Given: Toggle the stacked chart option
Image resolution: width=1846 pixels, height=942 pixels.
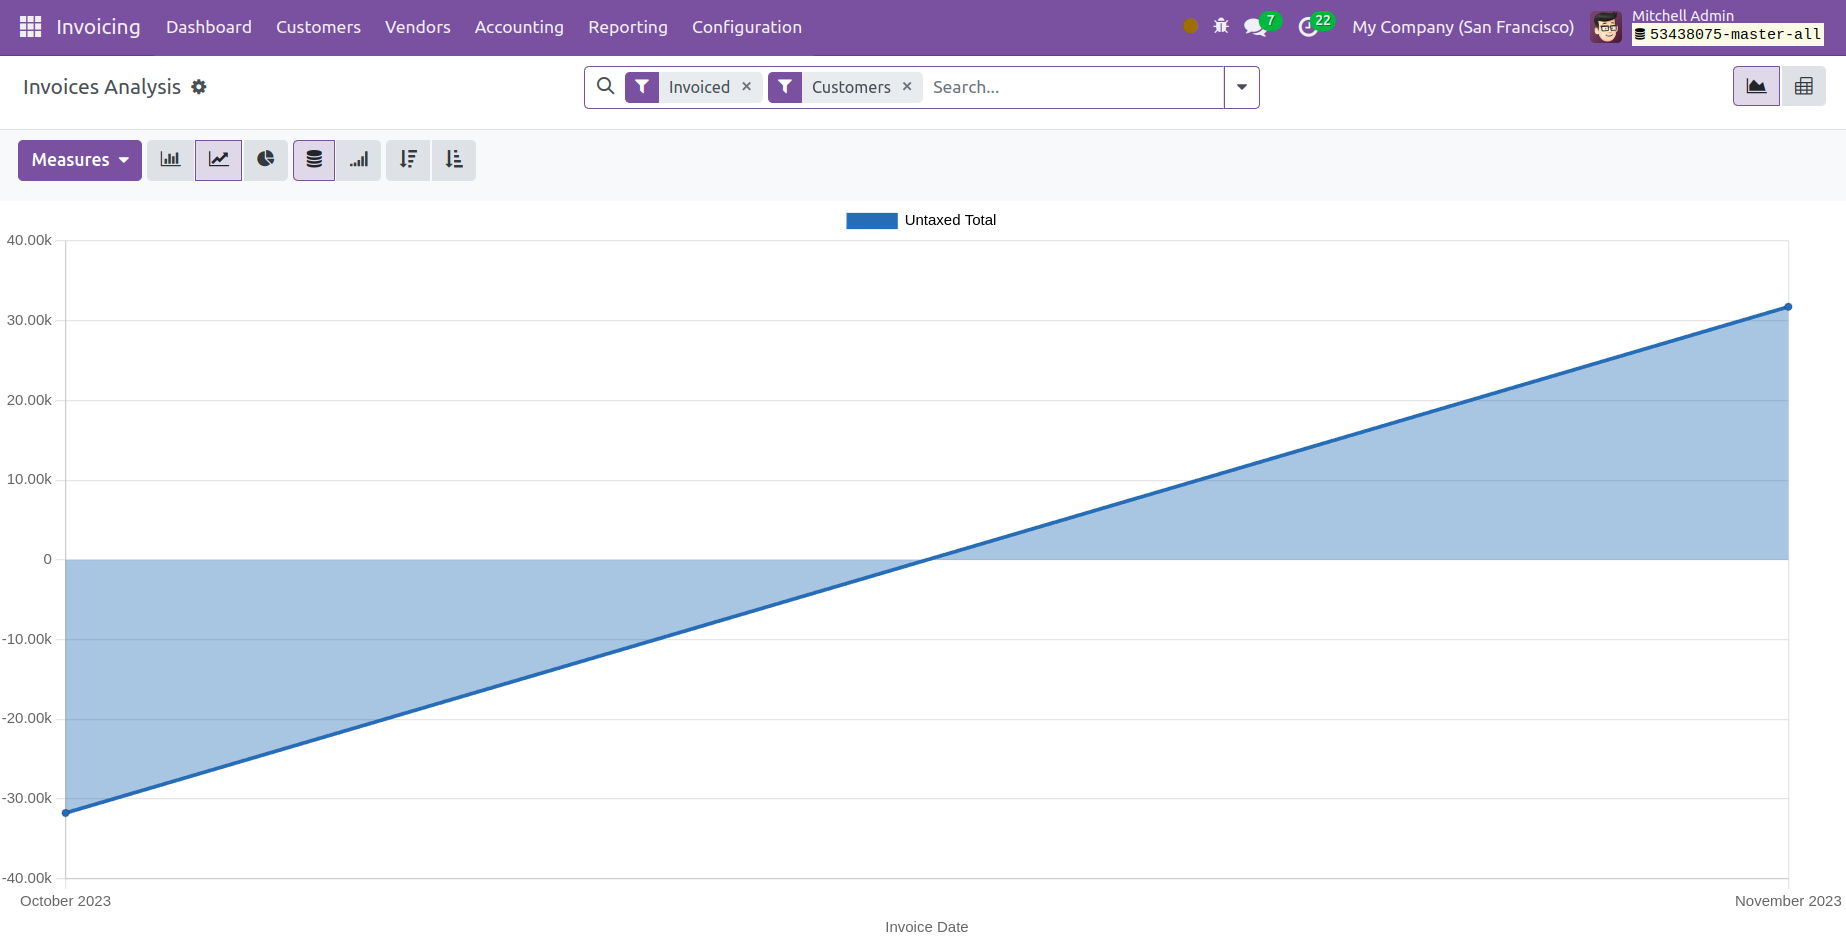Looking at the screenshot, I should 314,160.
